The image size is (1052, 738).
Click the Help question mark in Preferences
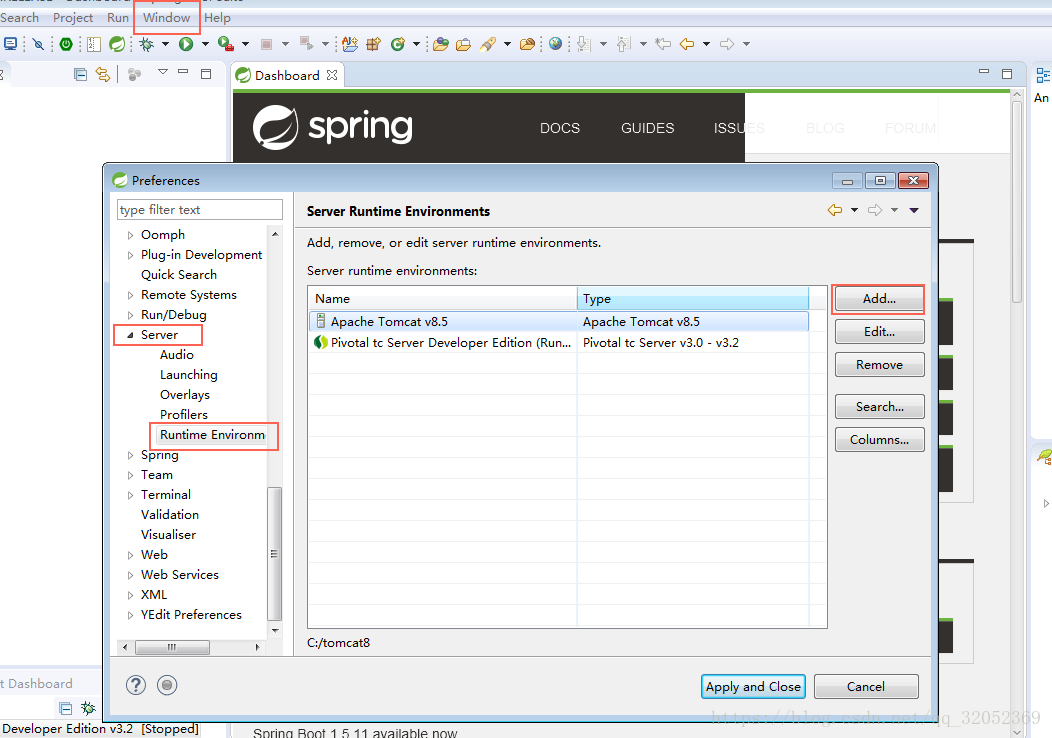coord(136,685)
